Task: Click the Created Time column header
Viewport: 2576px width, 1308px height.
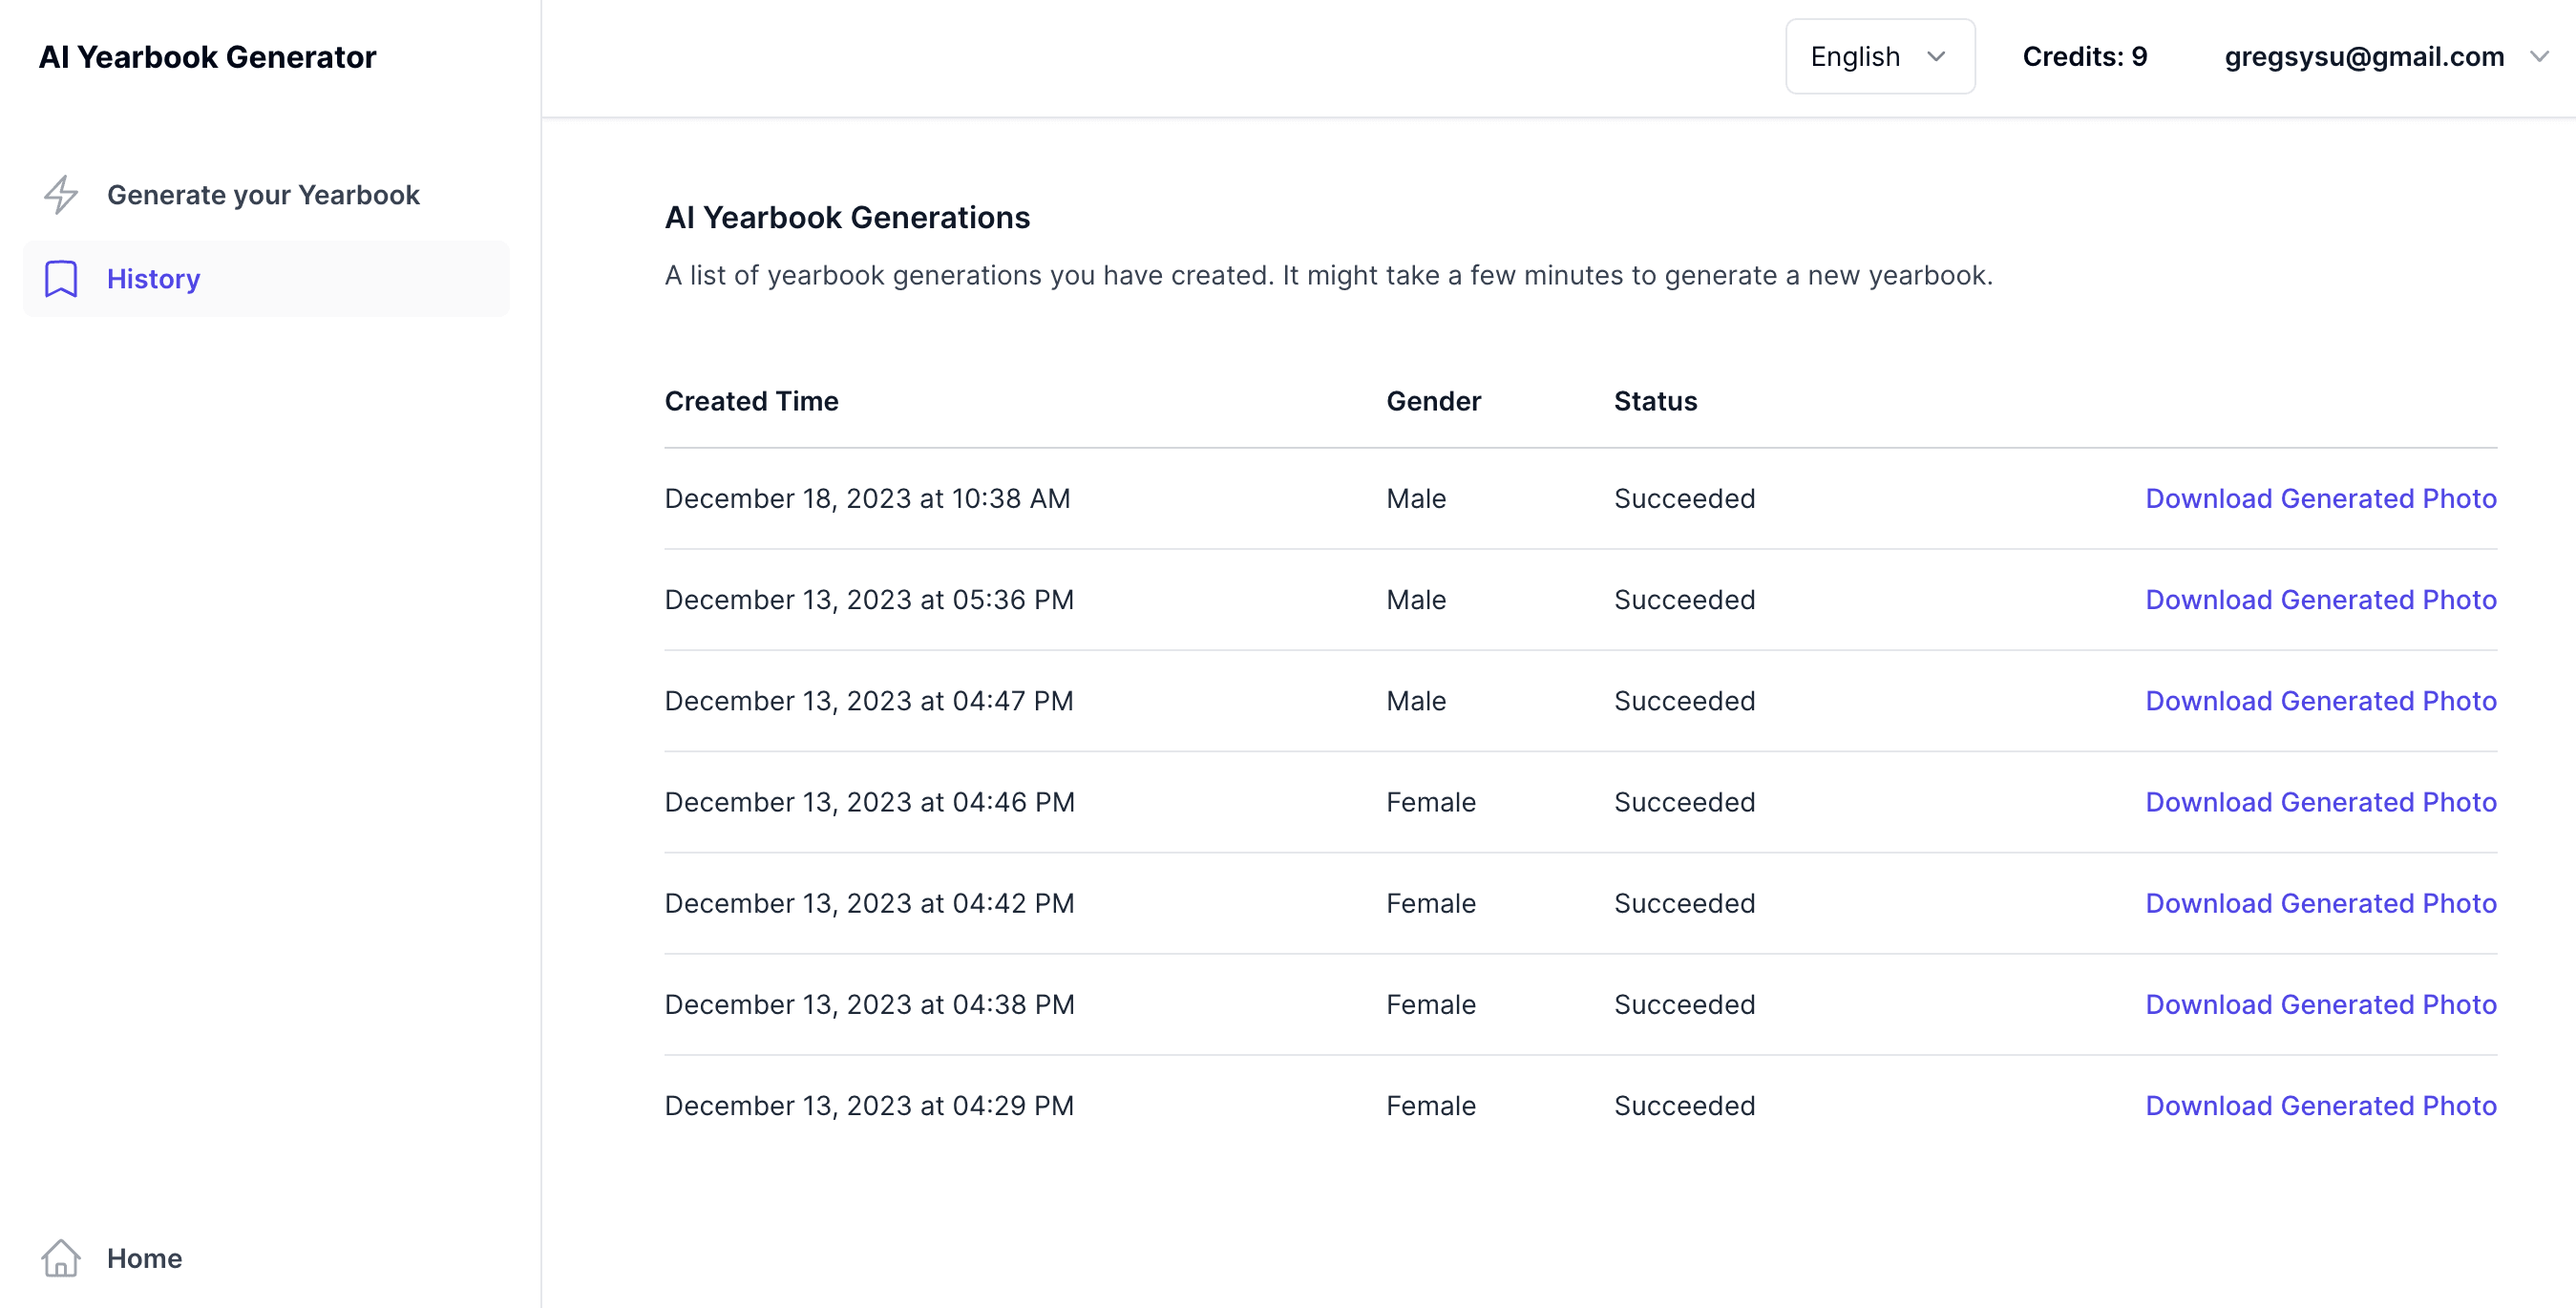Action: point(751,401)
